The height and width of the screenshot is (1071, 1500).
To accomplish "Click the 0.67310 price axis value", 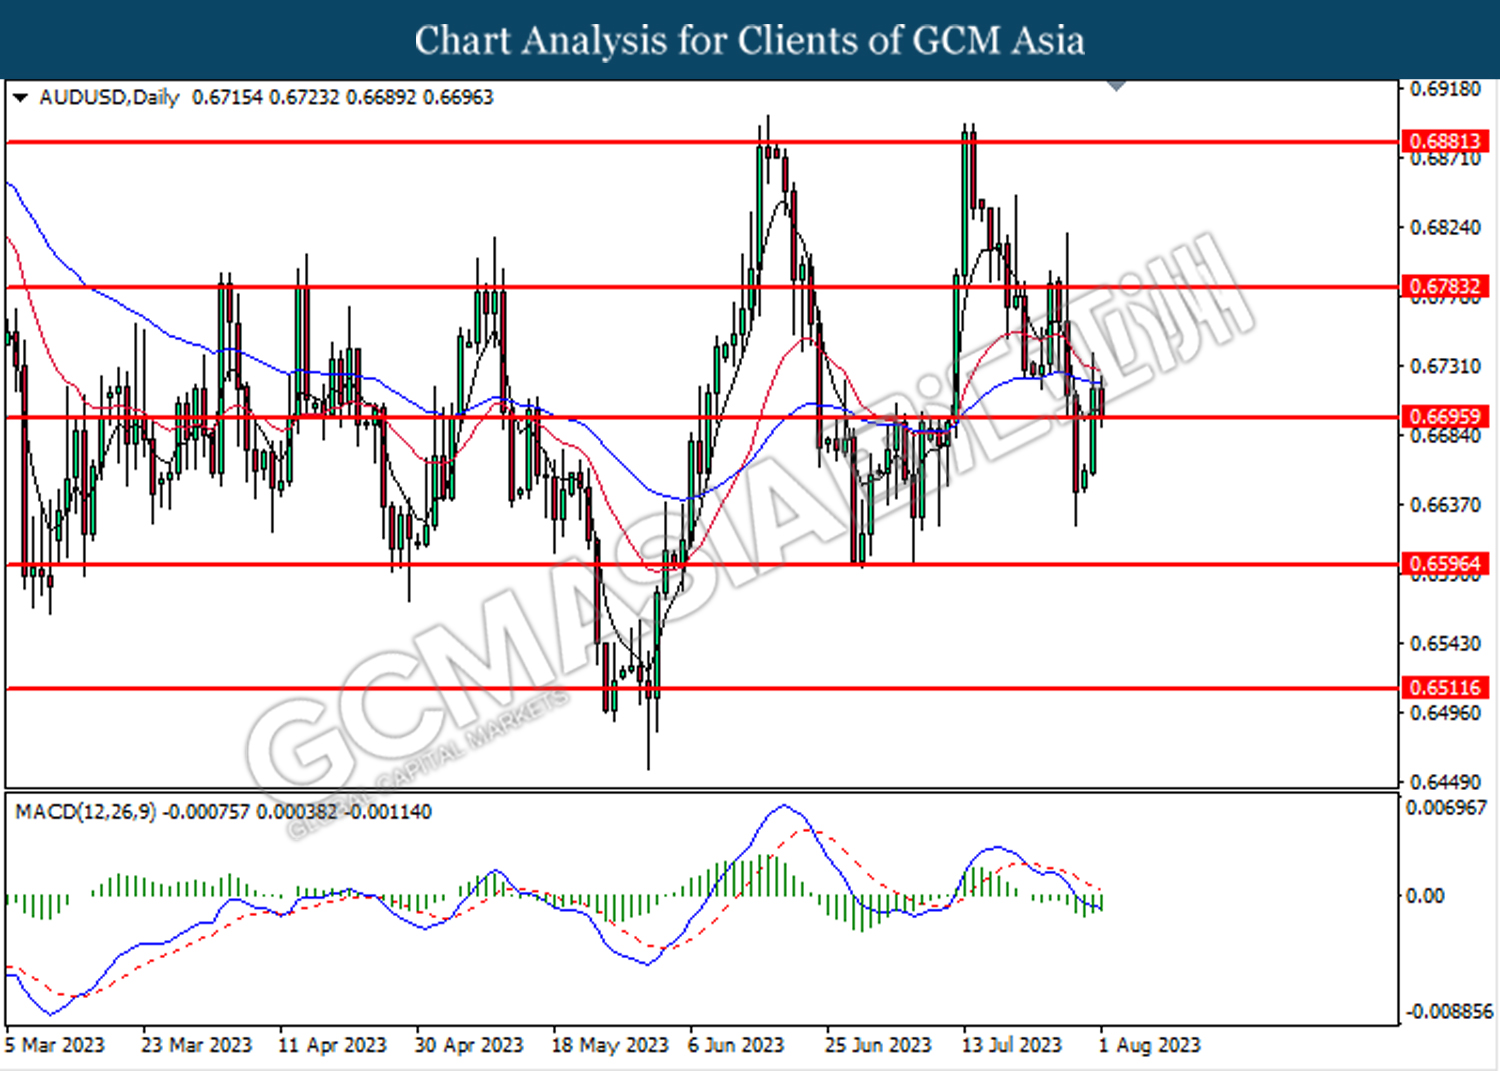I will (x=1445, y=367).
